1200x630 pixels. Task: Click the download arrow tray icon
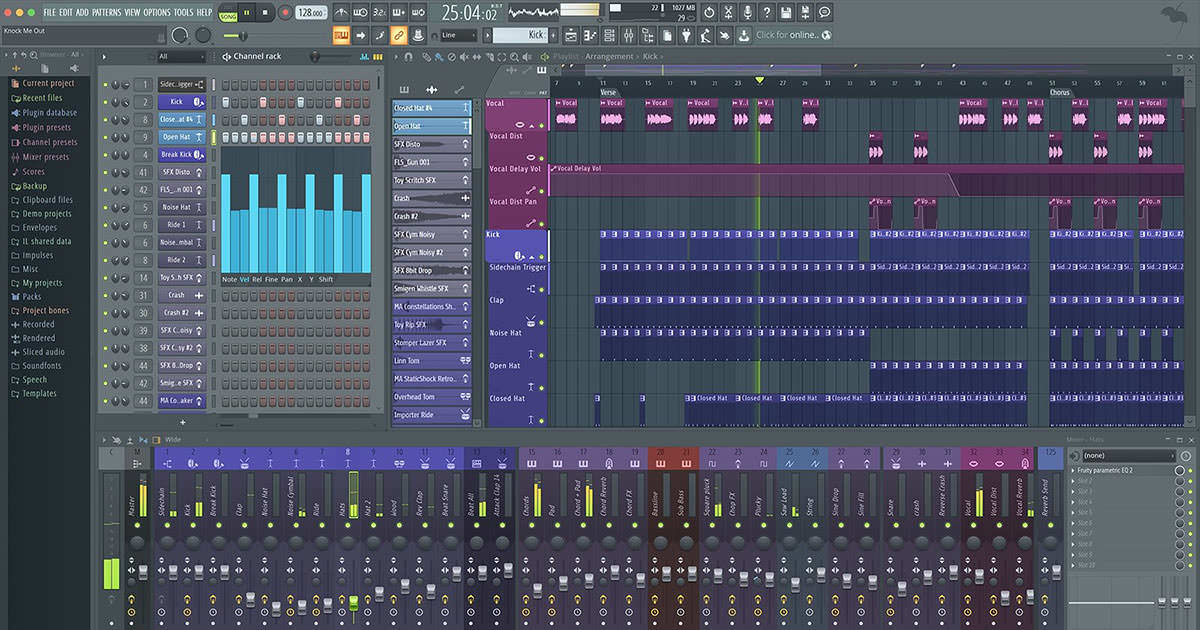click(x=744, y=35)
